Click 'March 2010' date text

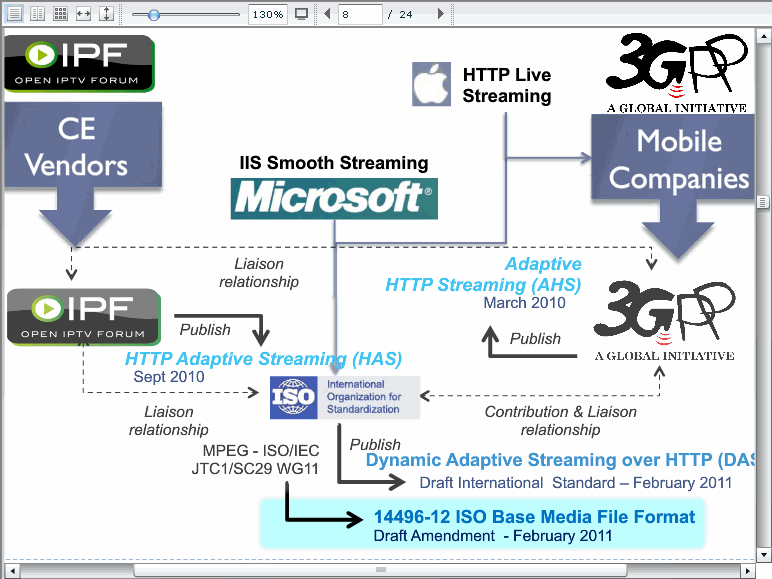(x=524, y=302)
